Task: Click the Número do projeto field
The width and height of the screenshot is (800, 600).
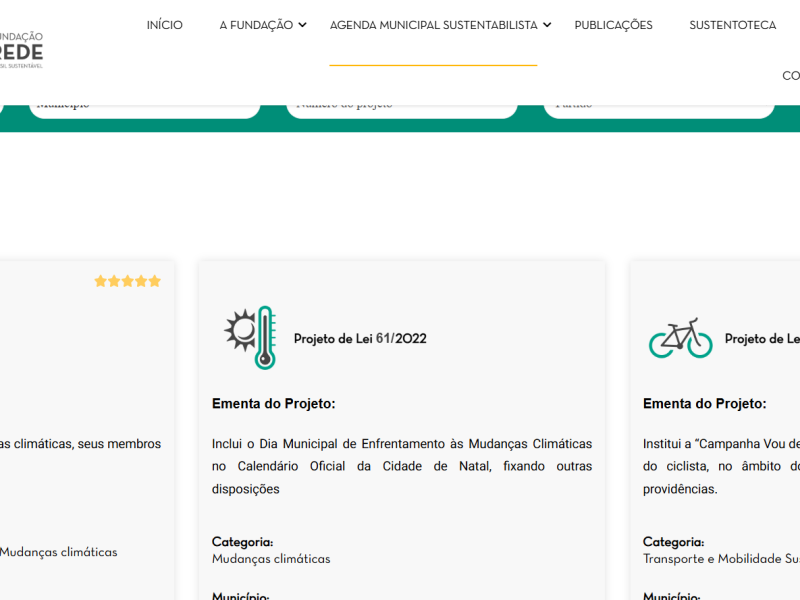Action: tap(402, 105)
